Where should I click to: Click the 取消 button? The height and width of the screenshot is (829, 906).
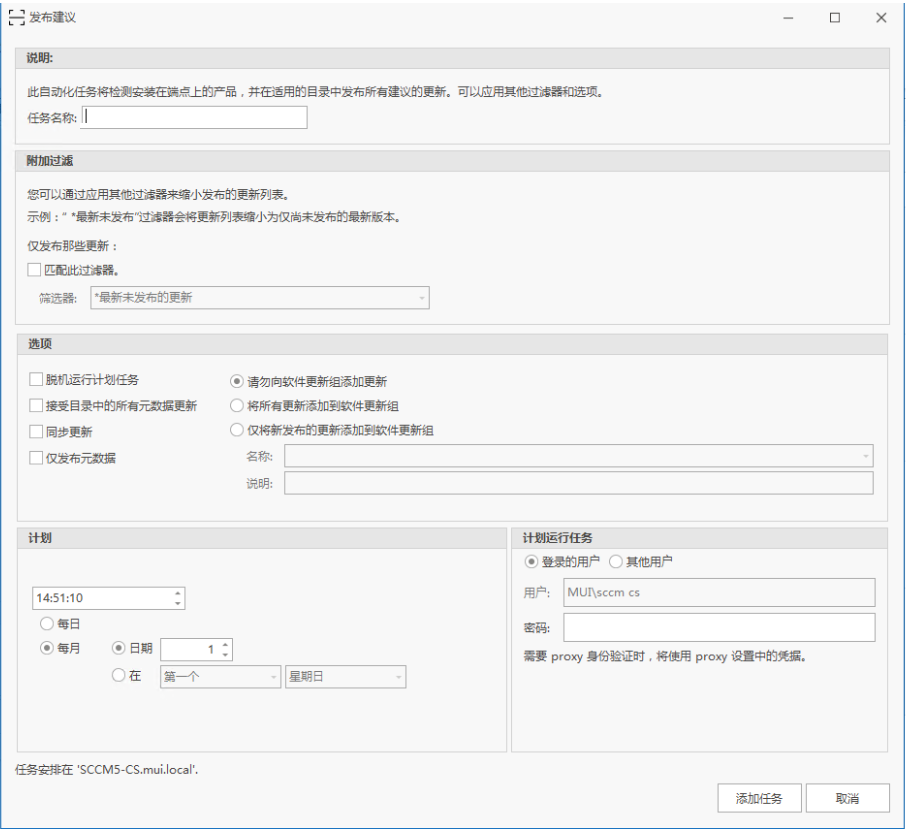(847, 798)
